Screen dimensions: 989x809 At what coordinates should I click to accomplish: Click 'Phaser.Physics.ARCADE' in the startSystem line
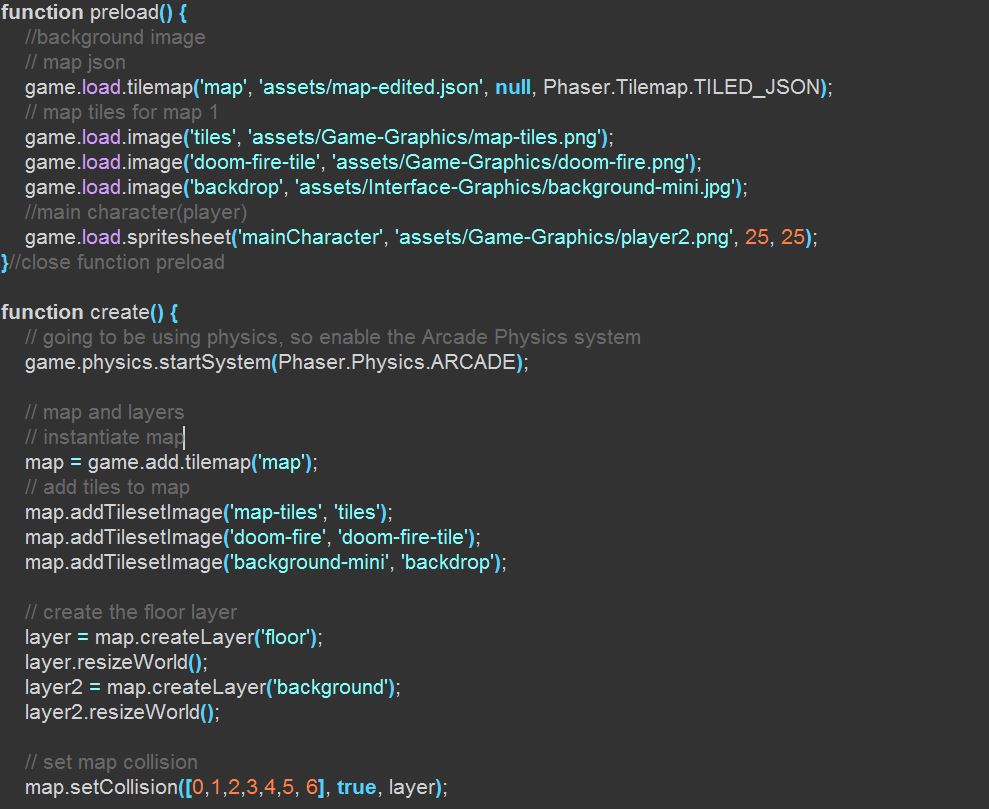click(x=397, y=362)
